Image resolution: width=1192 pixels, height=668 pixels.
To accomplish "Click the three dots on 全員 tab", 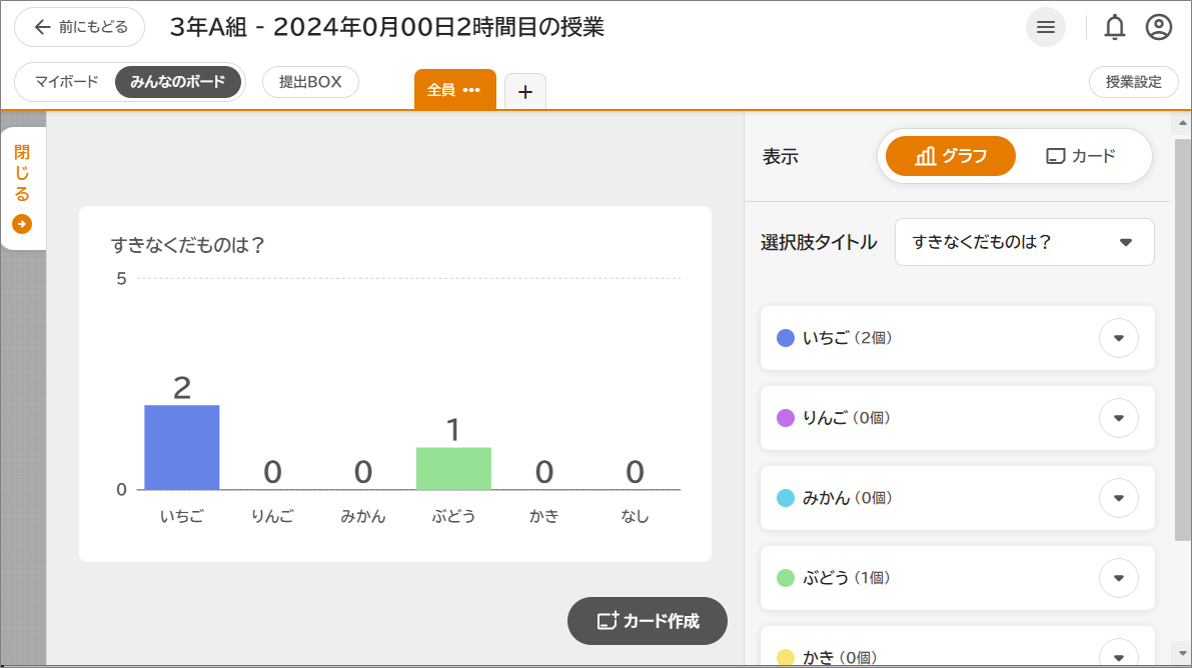I will [x=471, y=90].
